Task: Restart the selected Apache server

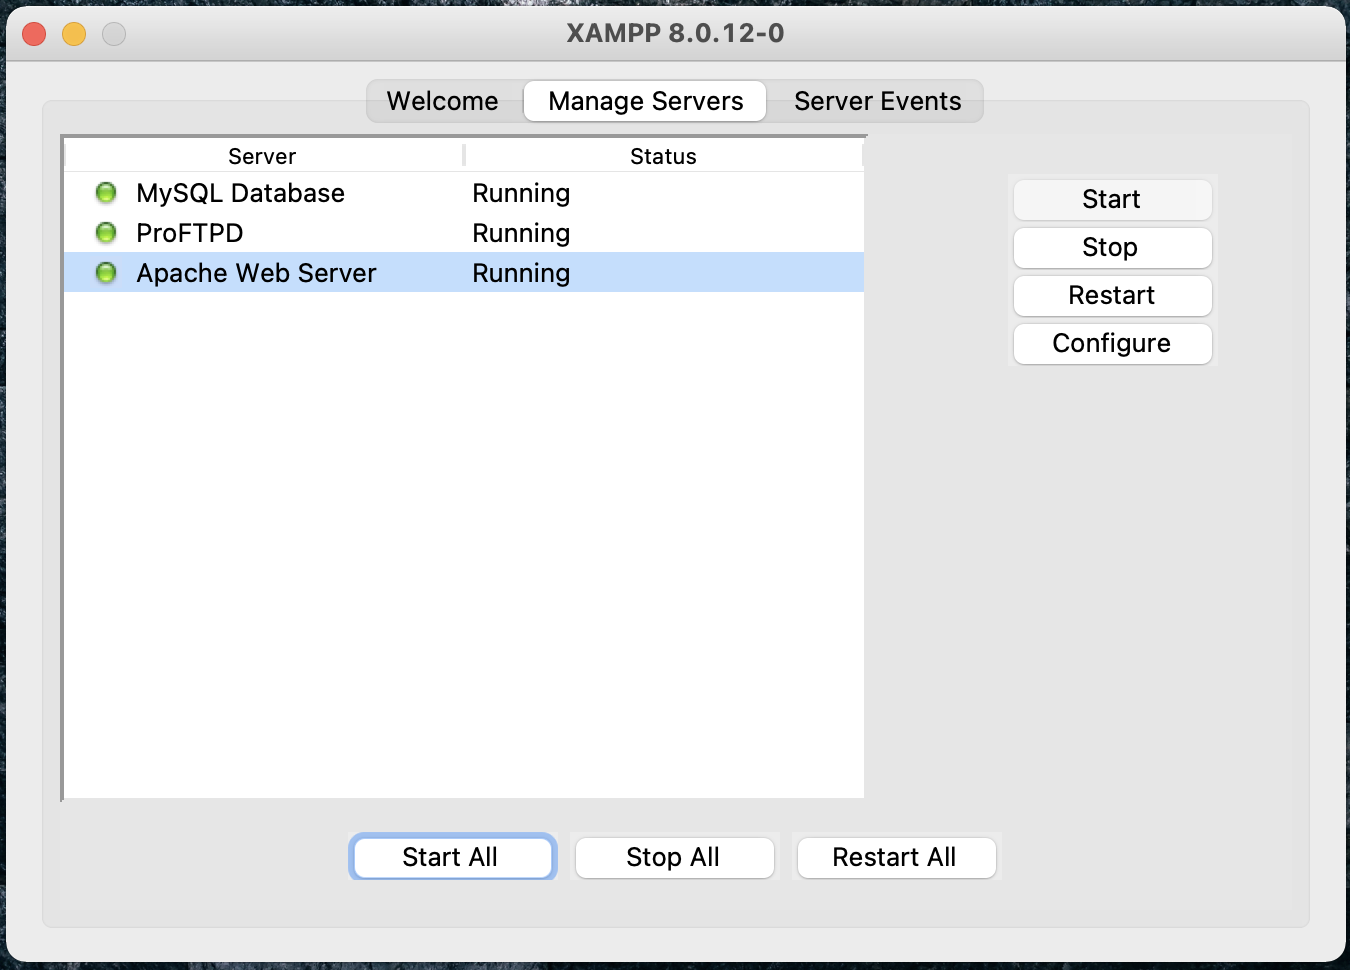Action: coord(1112,295)
